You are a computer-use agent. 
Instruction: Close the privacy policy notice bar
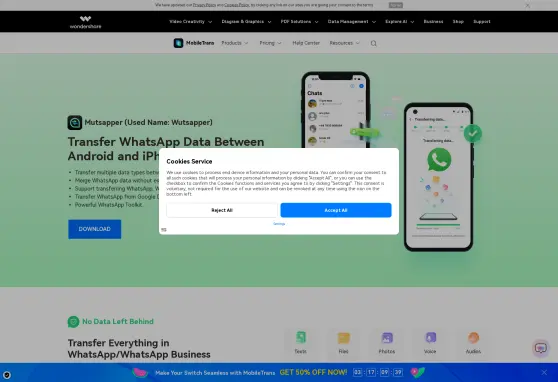(x=527, y=5)
